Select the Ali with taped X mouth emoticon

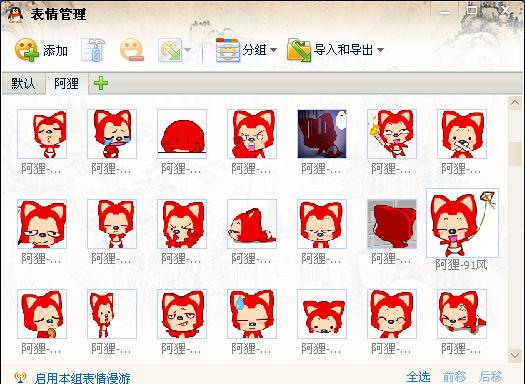coord(462,134)
